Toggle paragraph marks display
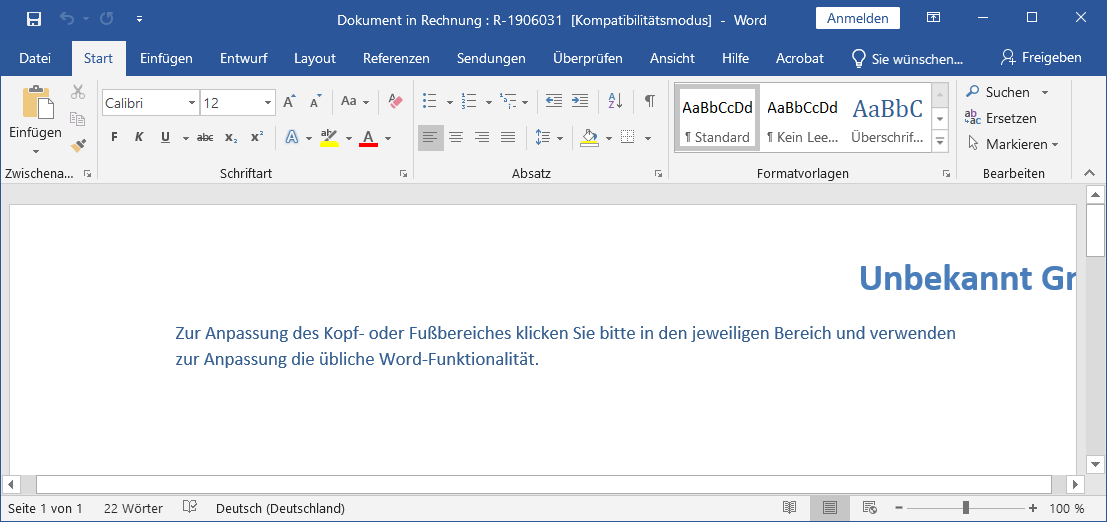 point(649,101)
